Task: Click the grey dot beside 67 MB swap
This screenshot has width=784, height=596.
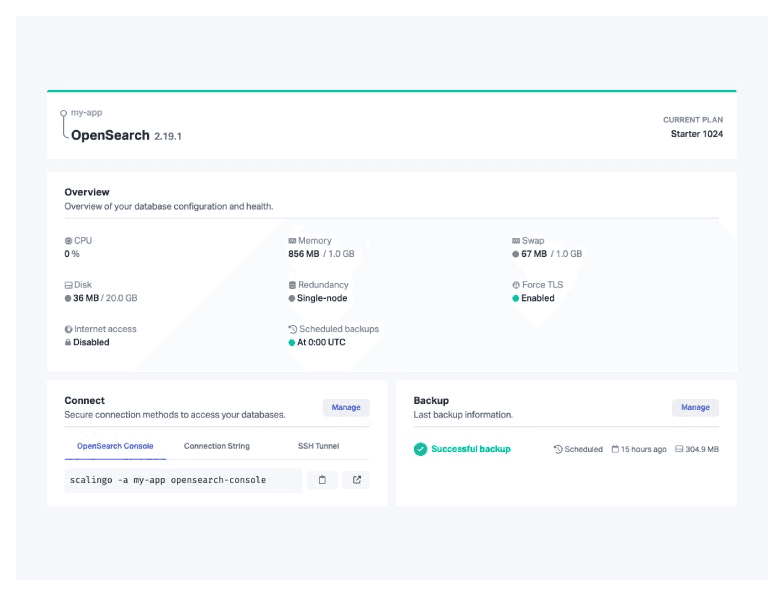Action: pos(516,254)
